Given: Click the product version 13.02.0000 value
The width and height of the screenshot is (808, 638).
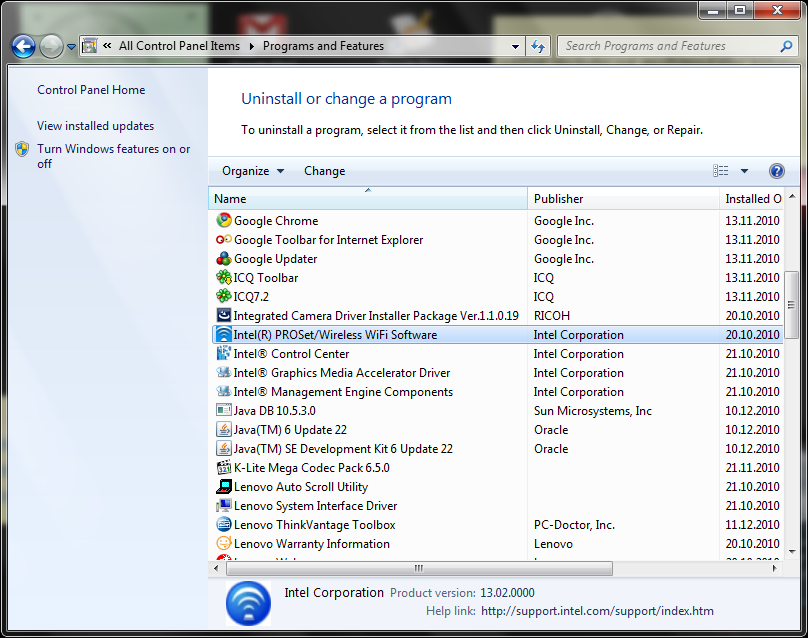Looking at the screenshot, I should point(508,593).
